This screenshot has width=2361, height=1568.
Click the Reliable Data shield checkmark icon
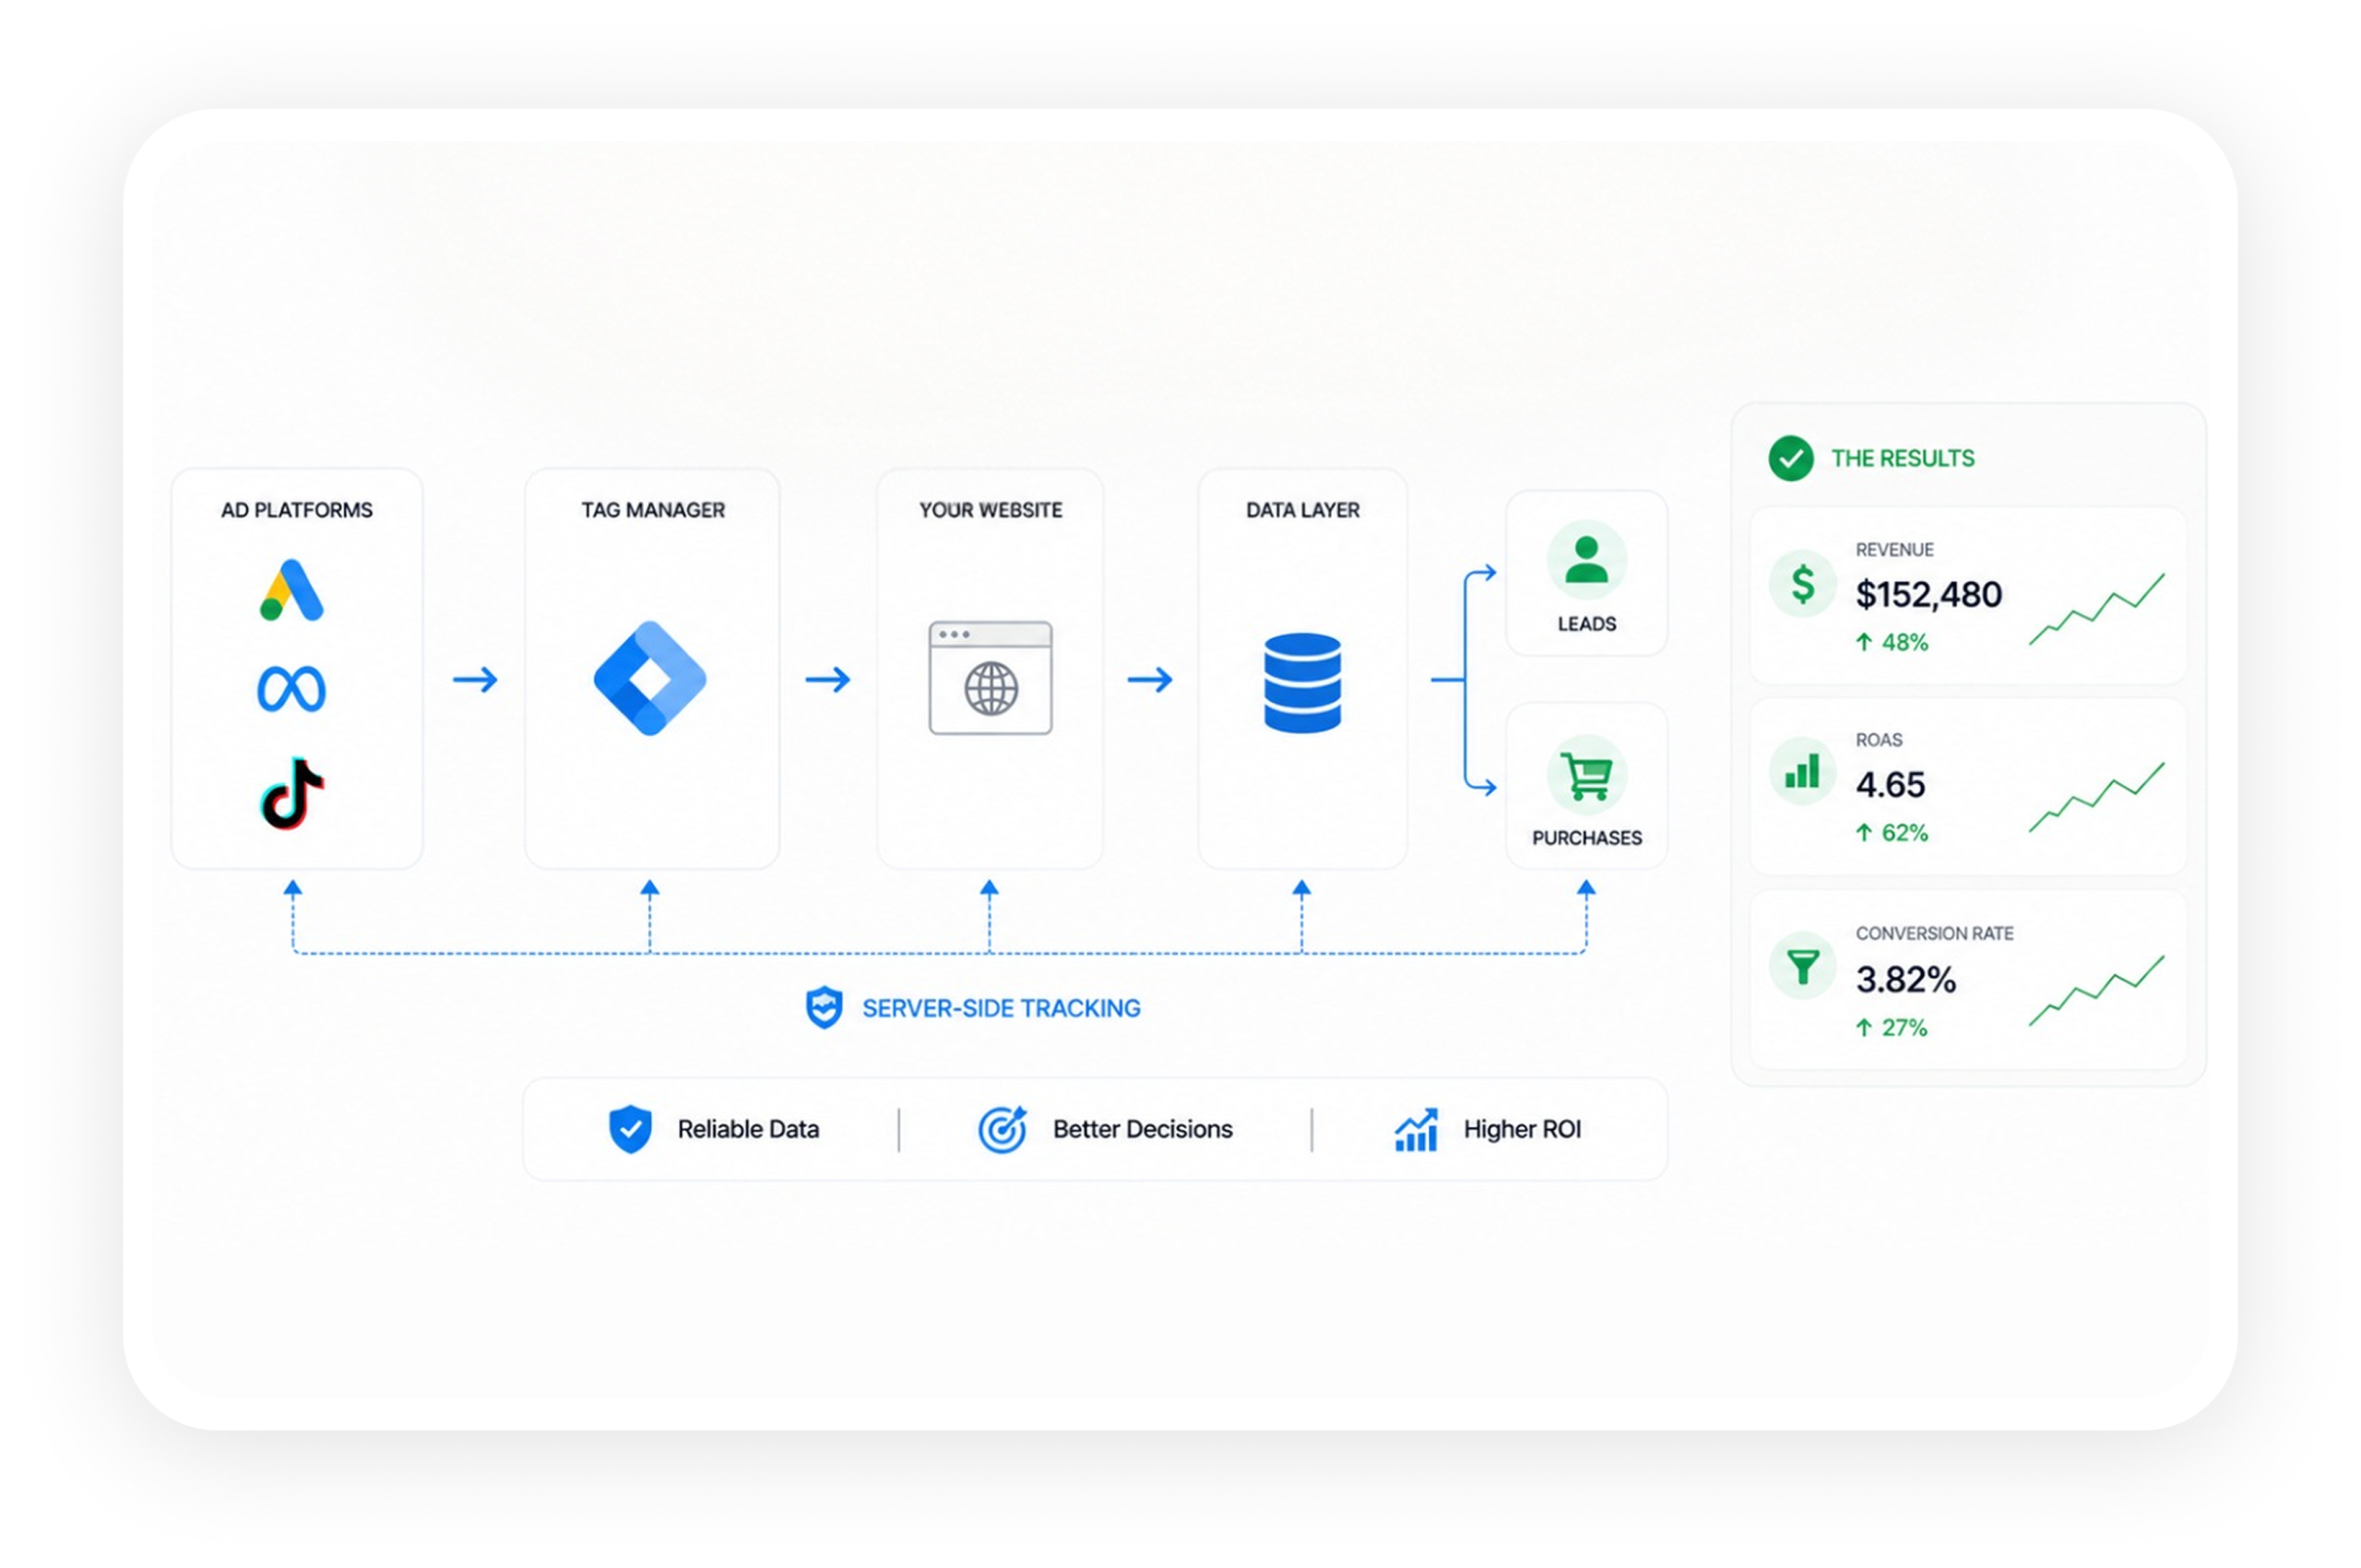point(630,1129)
